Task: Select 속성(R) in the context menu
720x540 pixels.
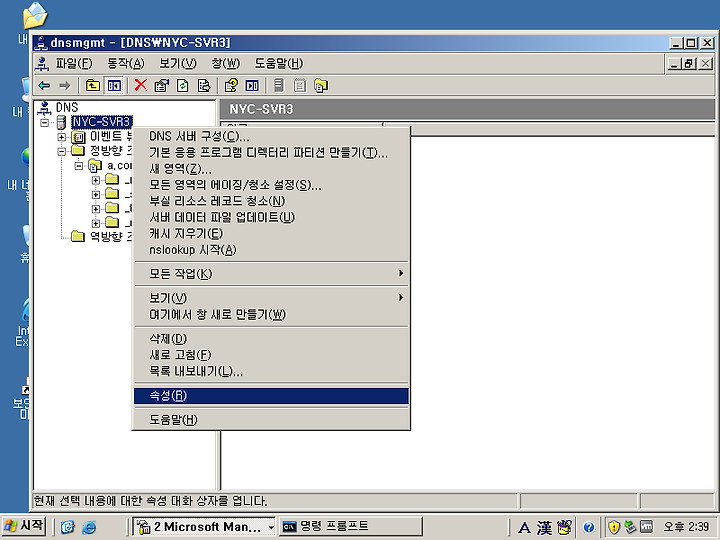Action: (x=271, y=396)
